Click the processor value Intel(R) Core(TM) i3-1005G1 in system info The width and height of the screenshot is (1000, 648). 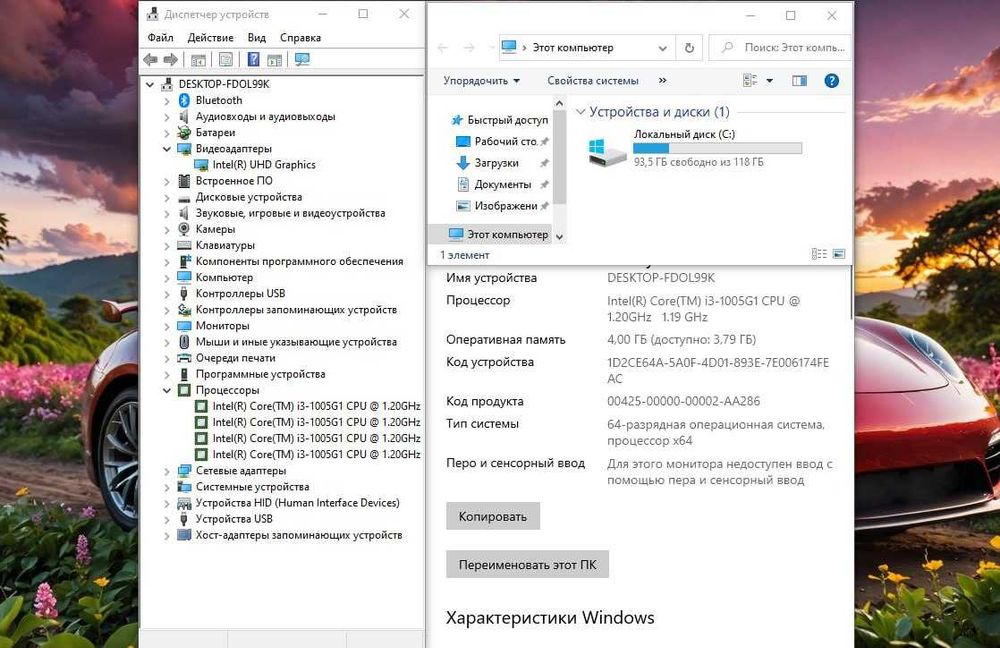tap(703, 309)
